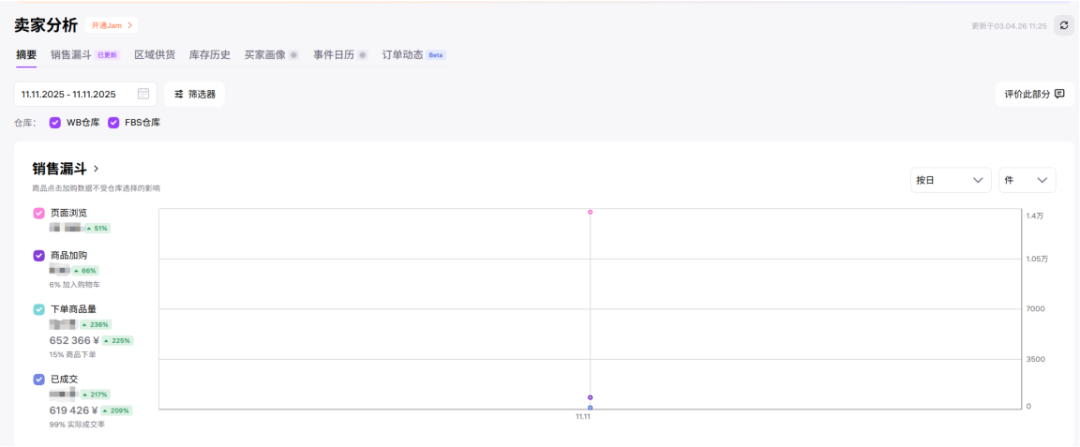Click the 6% 加入购物车 text

[74, 284]
